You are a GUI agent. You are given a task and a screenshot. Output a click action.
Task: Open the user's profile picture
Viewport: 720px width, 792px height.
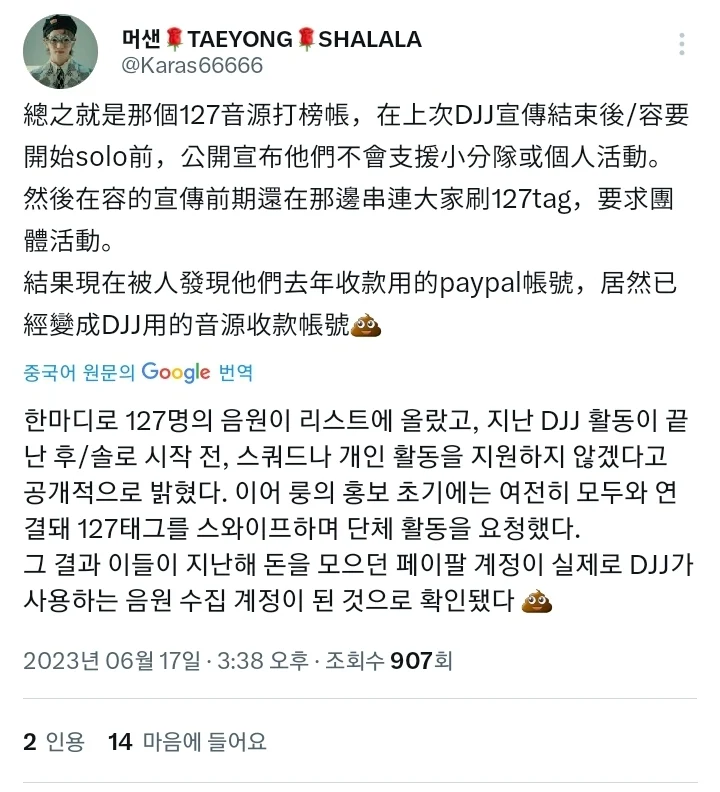point(60,52)
